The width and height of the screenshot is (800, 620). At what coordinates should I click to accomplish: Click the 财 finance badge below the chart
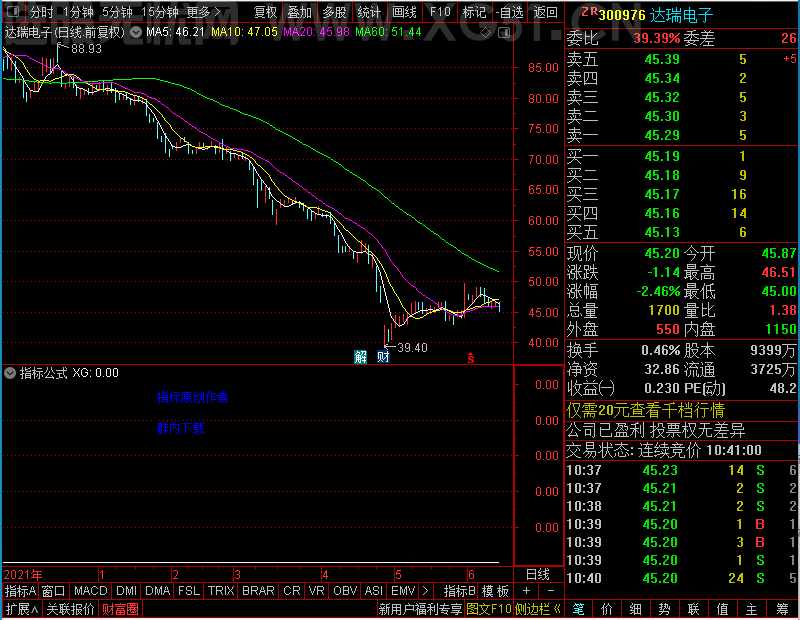(383, 357)
